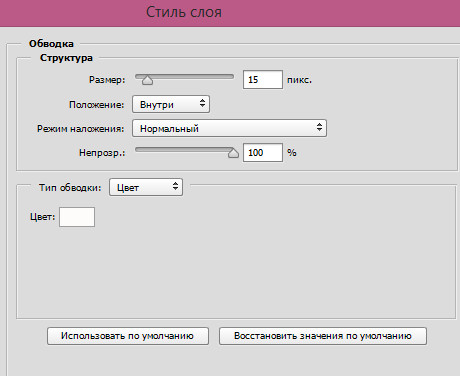
Task: Click the Размер slider track
Action: click(184, 77)
